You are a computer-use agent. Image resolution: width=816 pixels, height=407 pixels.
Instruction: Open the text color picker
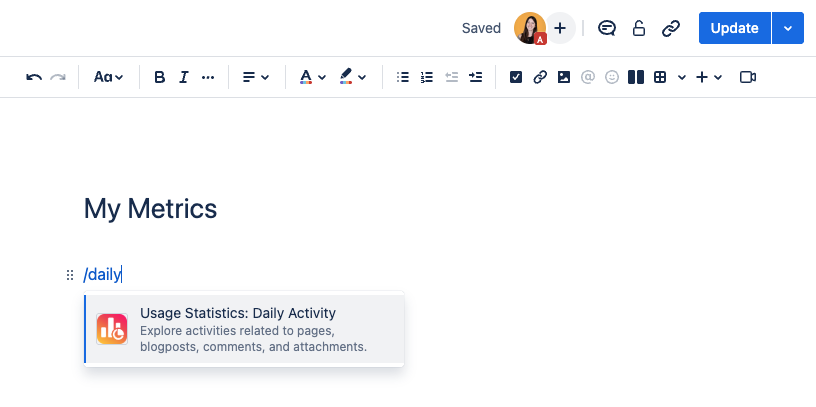click(313, 77)
